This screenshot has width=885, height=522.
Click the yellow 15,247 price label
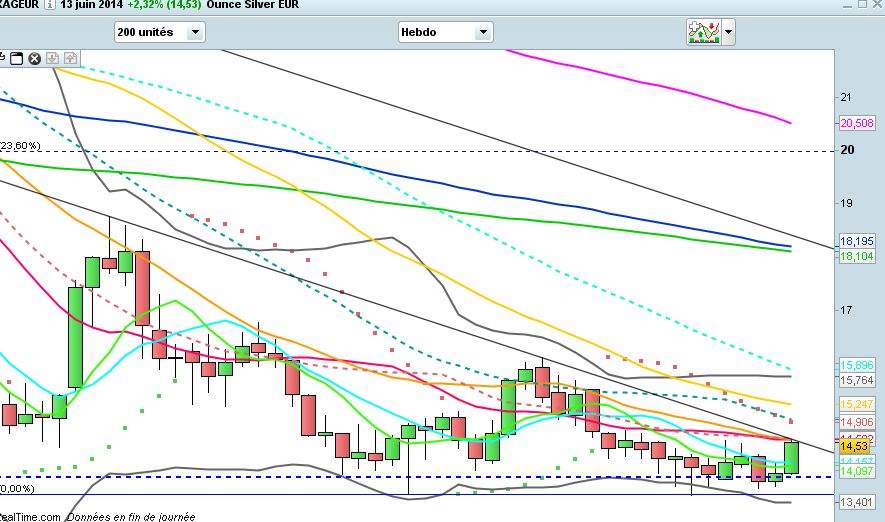[x=857, y=404]
